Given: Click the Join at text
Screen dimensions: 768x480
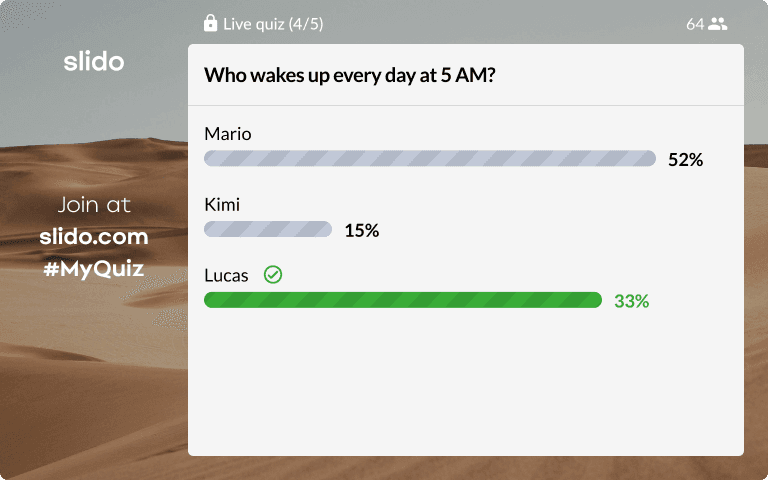Looking at the screenshot, I should click(94, 205).
